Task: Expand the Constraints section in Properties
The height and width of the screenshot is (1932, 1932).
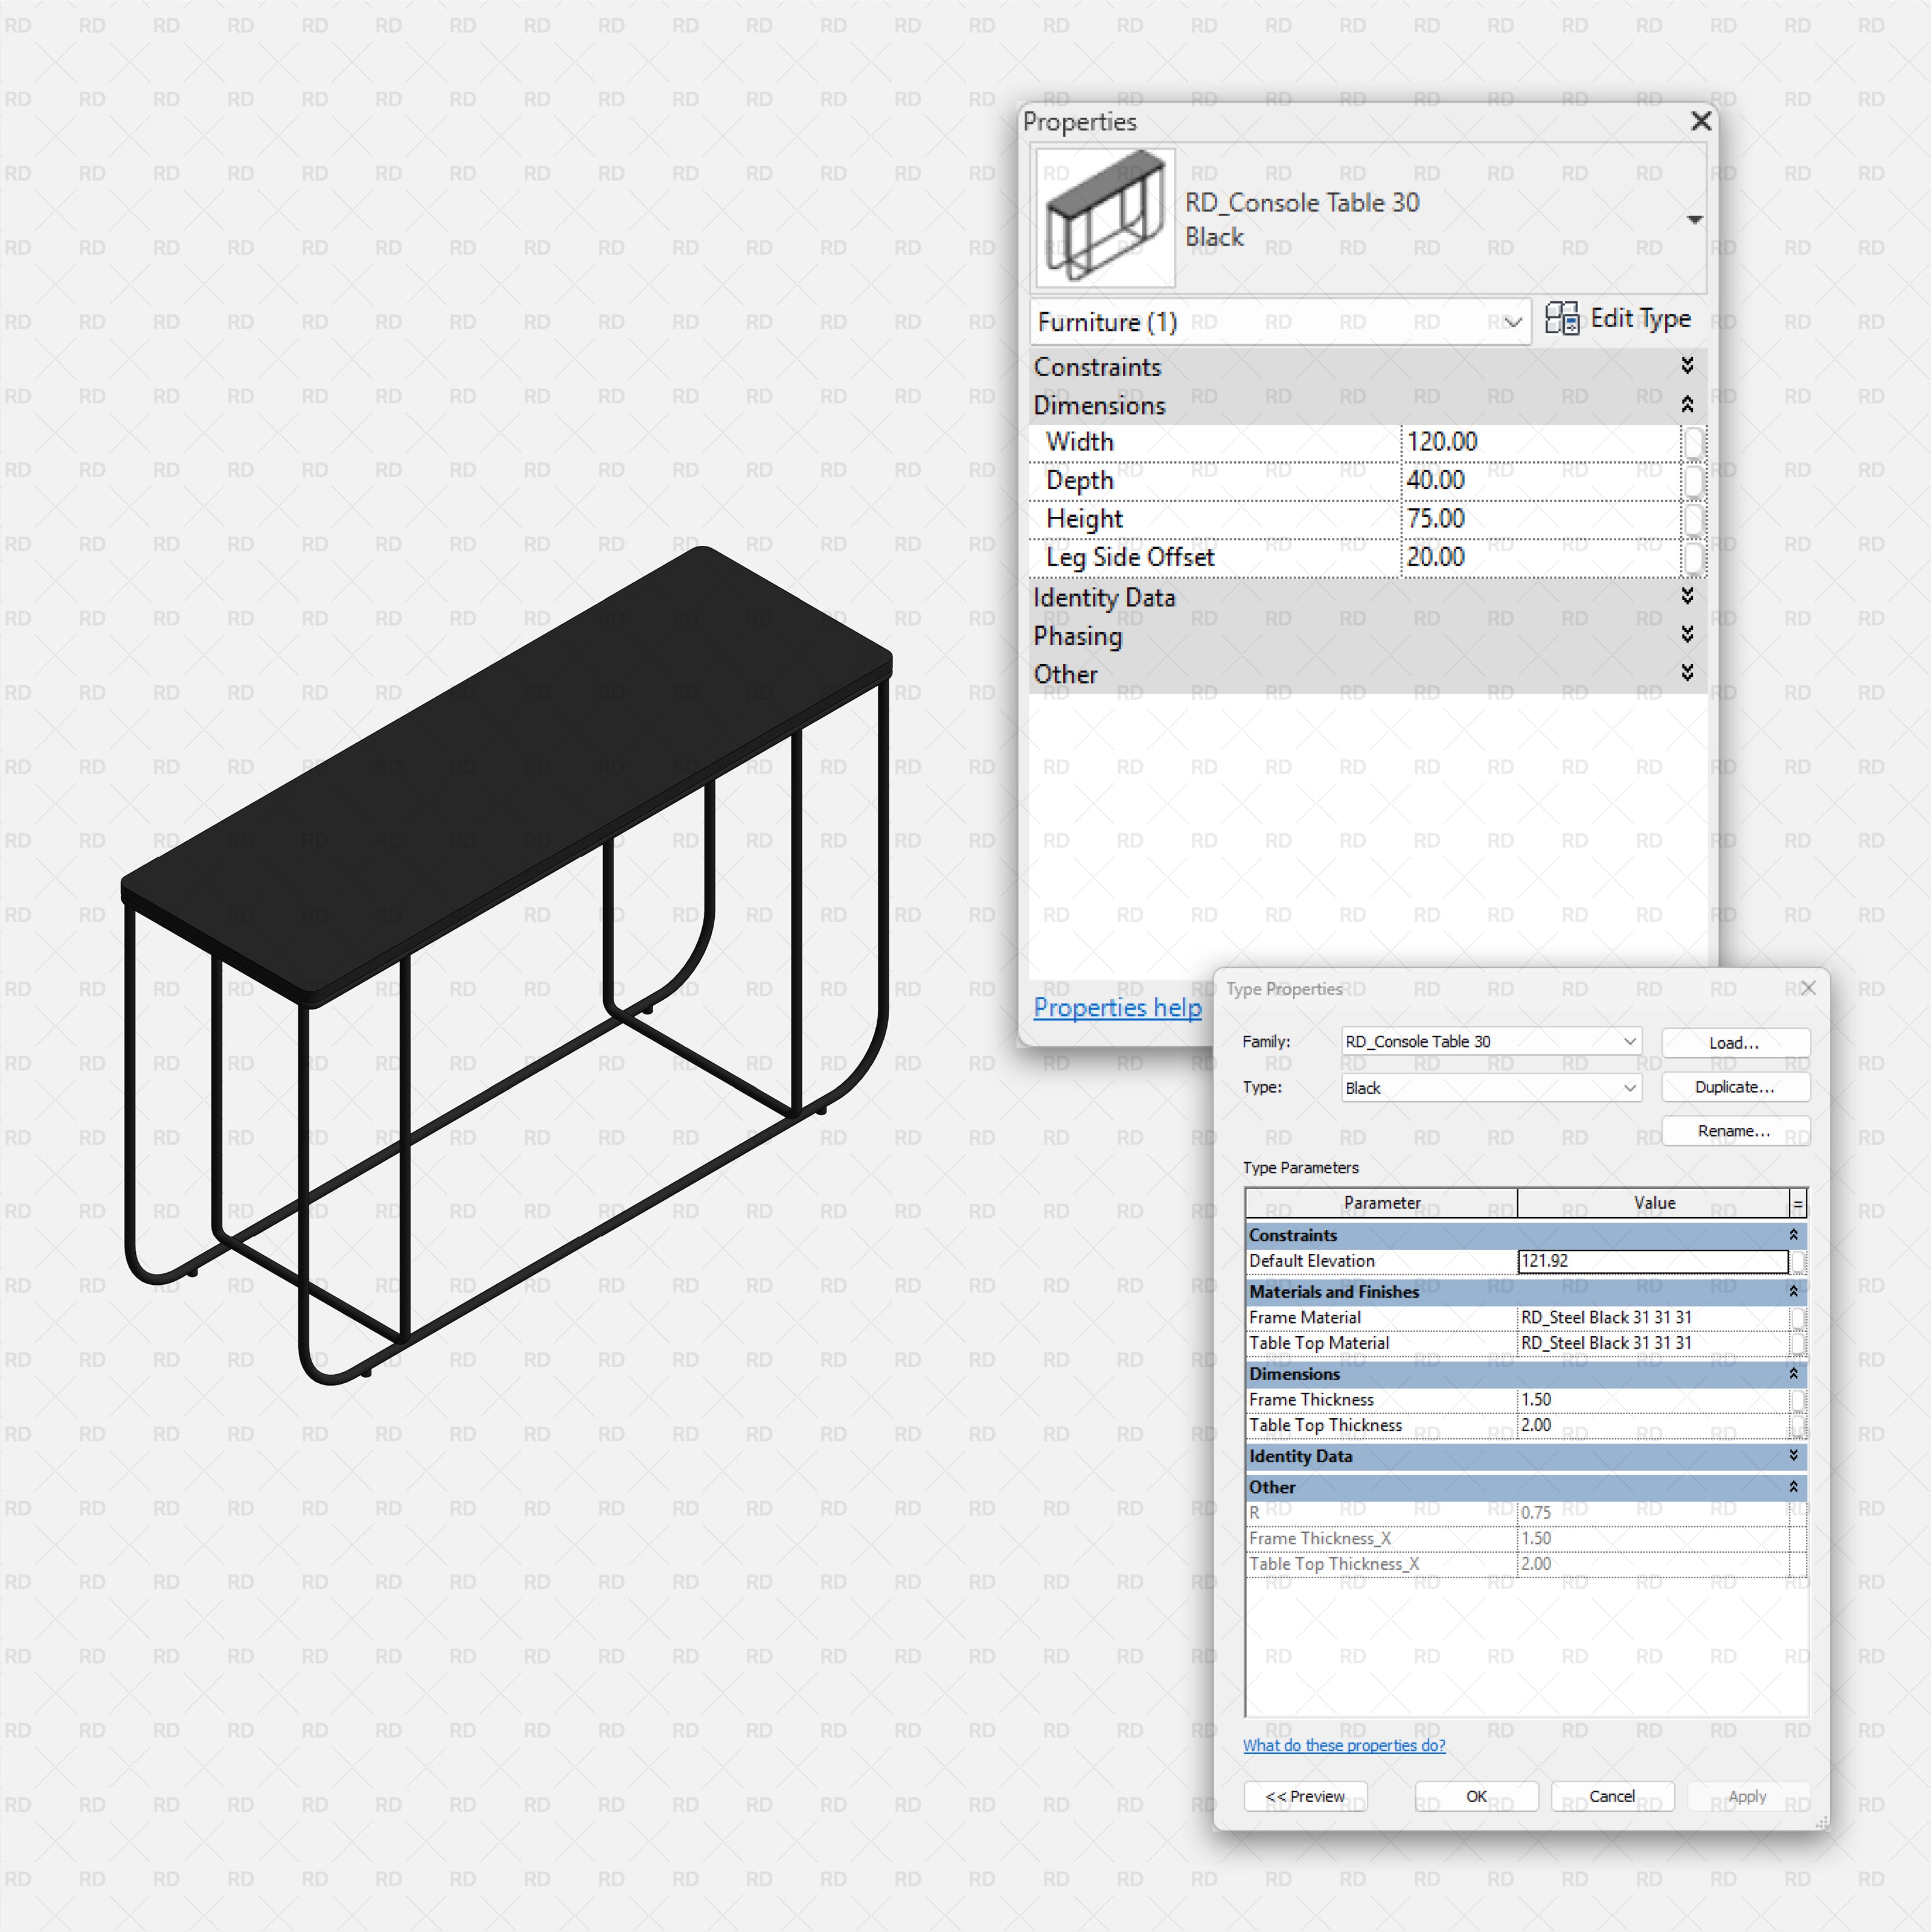Action: [1687, 366]
